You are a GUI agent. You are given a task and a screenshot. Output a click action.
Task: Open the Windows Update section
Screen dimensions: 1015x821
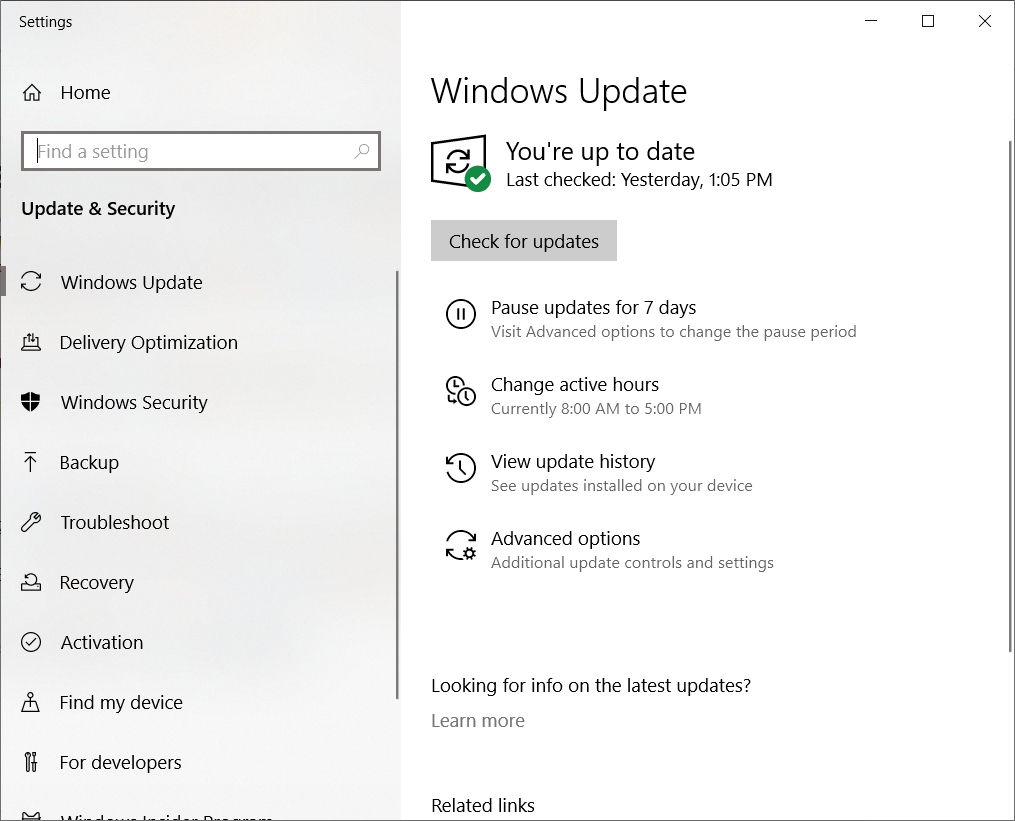pos(131,283)
